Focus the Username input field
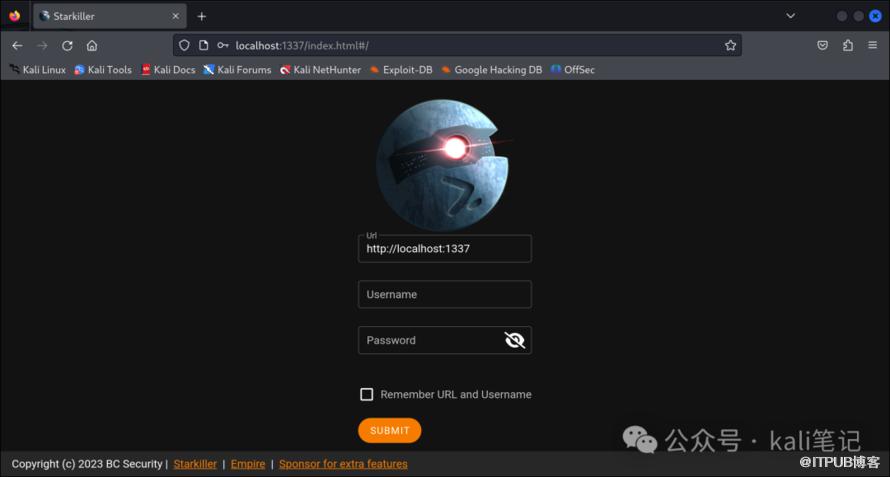This screenshot has height=477, width=890. (x=444, y=295)
